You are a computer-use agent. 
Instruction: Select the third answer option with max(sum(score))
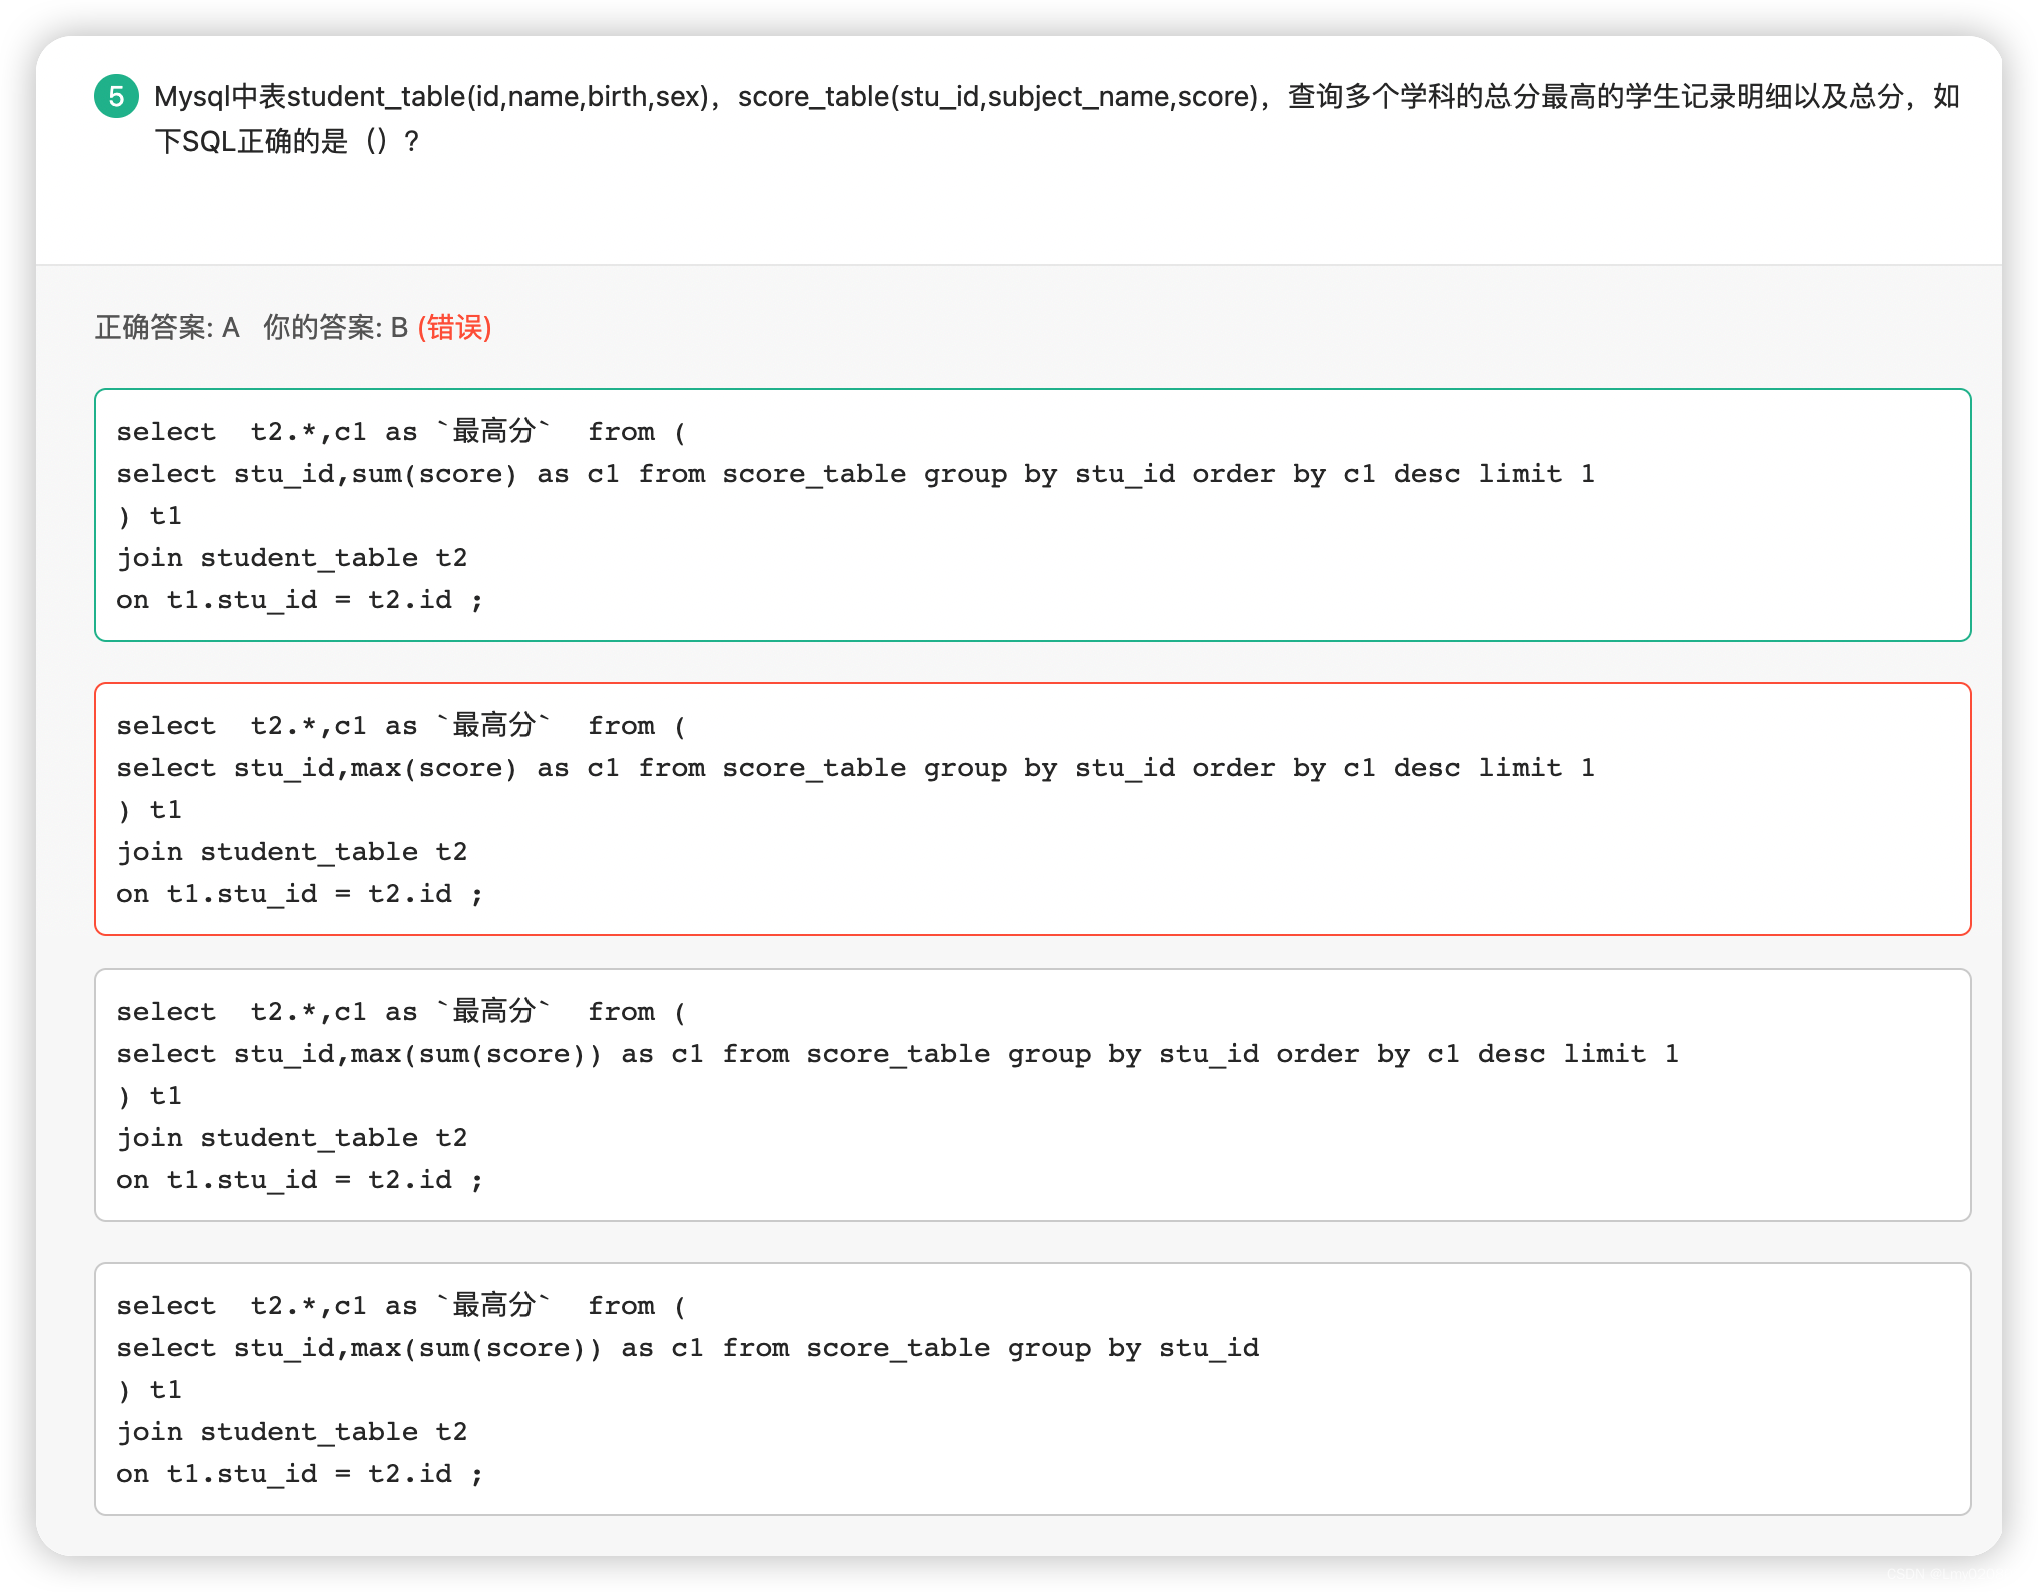click(1030, 1094)
